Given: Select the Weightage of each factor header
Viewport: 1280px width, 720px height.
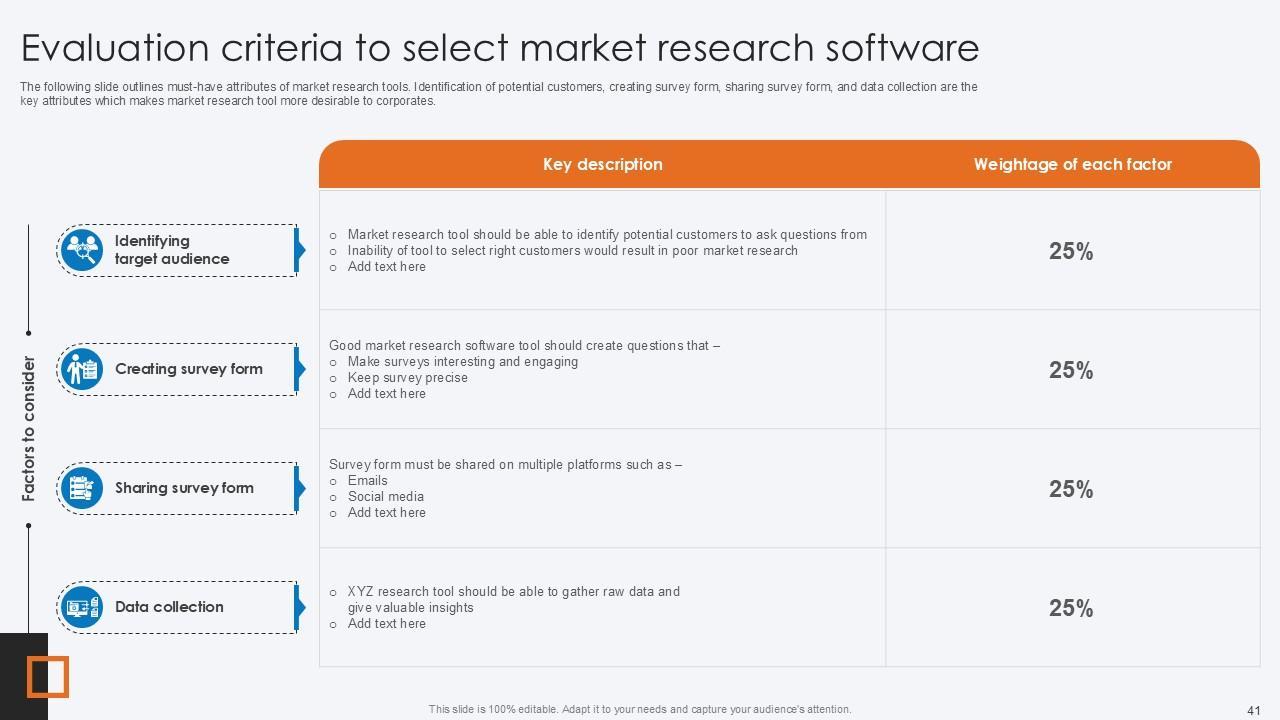Looking at the screenshot, I should tap(1072, 164).
